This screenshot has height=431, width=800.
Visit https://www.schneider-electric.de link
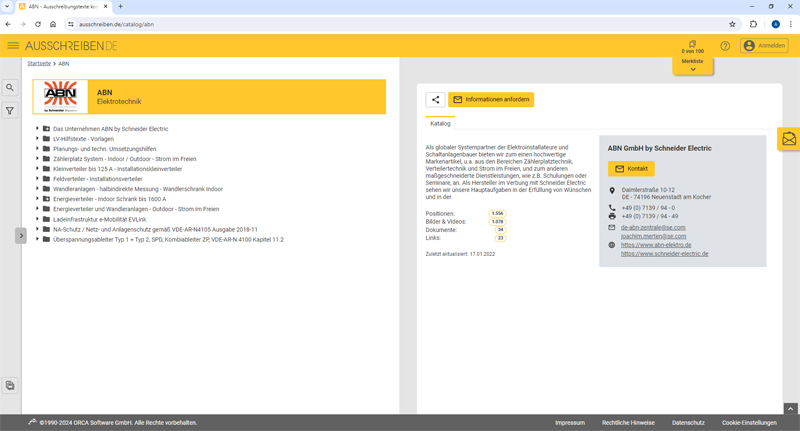coord(664,253)
